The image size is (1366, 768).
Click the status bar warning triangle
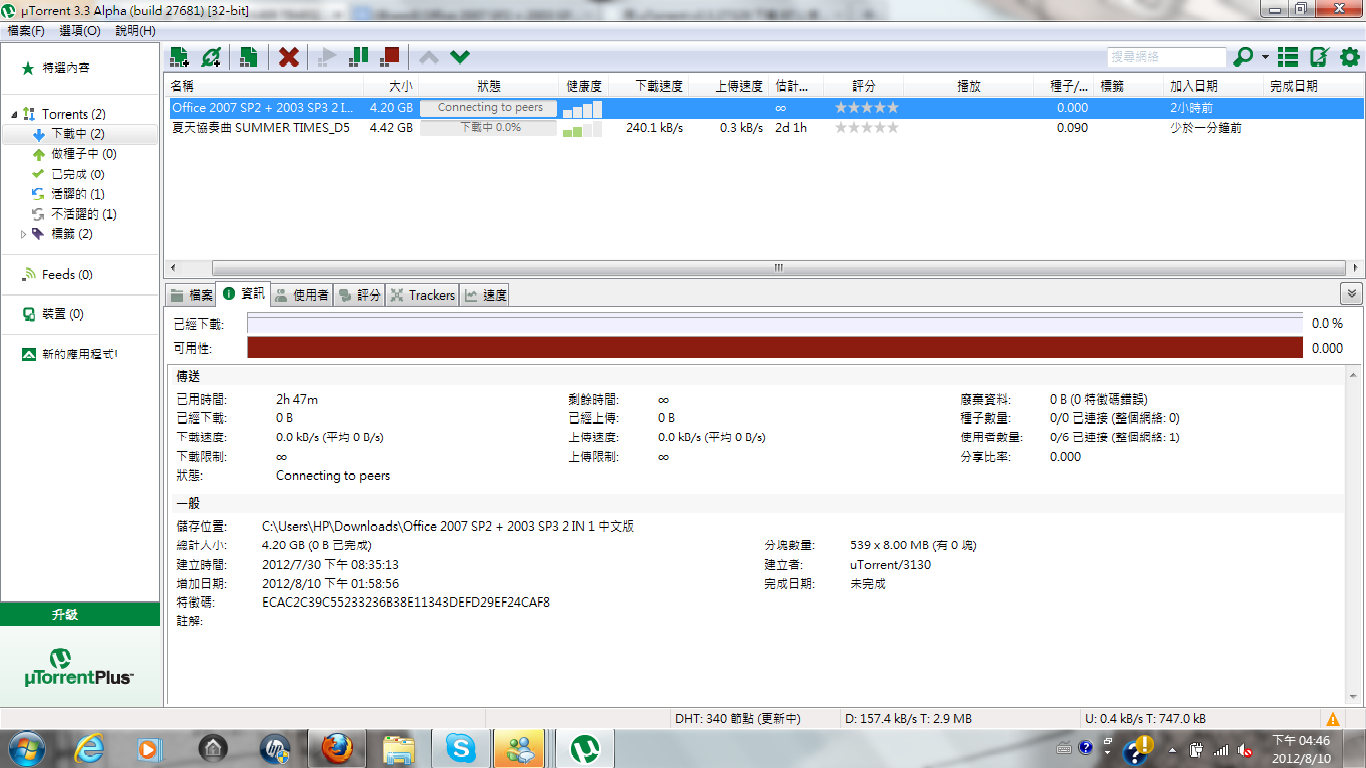pos(1333,719)
